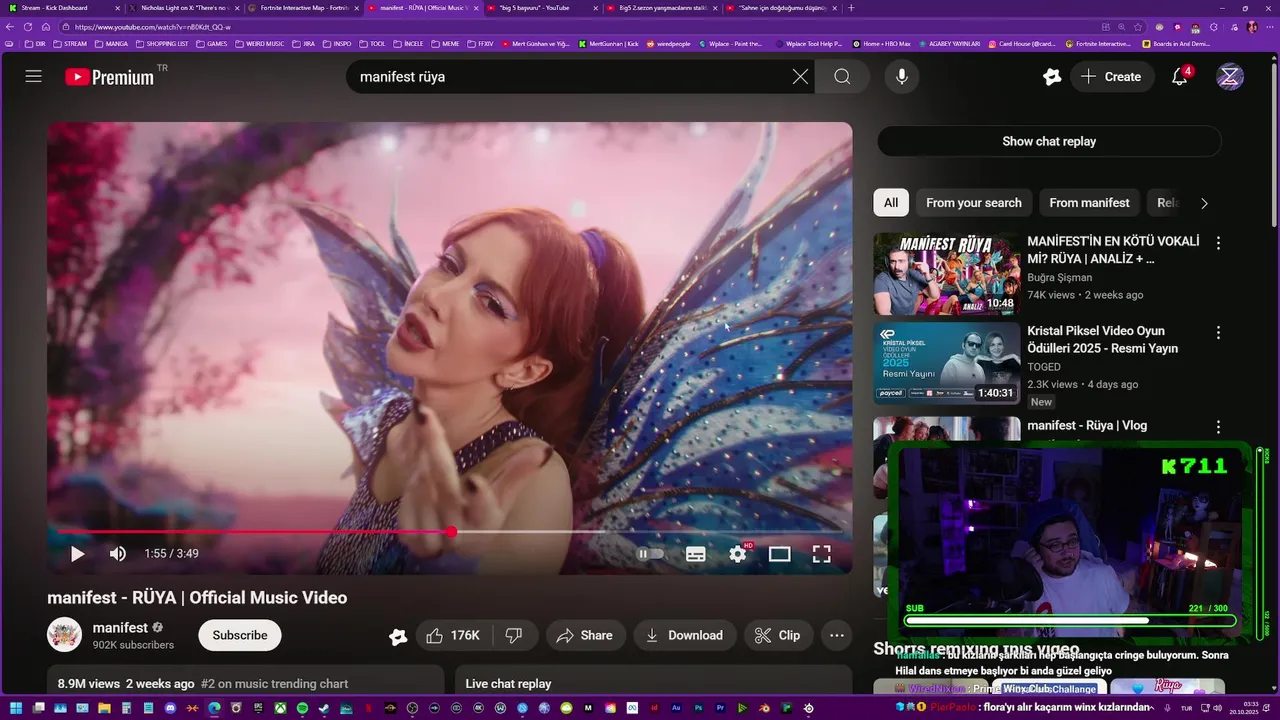Viewport: 1280px width, 720px height.
Task: Toggle subtitles captions button
Action: 696,554
